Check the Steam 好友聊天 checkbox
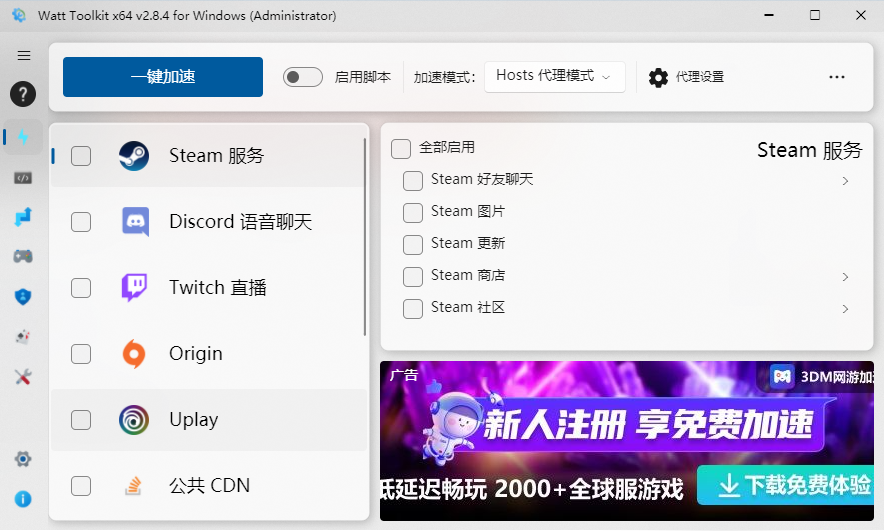The height and width of the screenshot is (531, 884). click(413, 181)
